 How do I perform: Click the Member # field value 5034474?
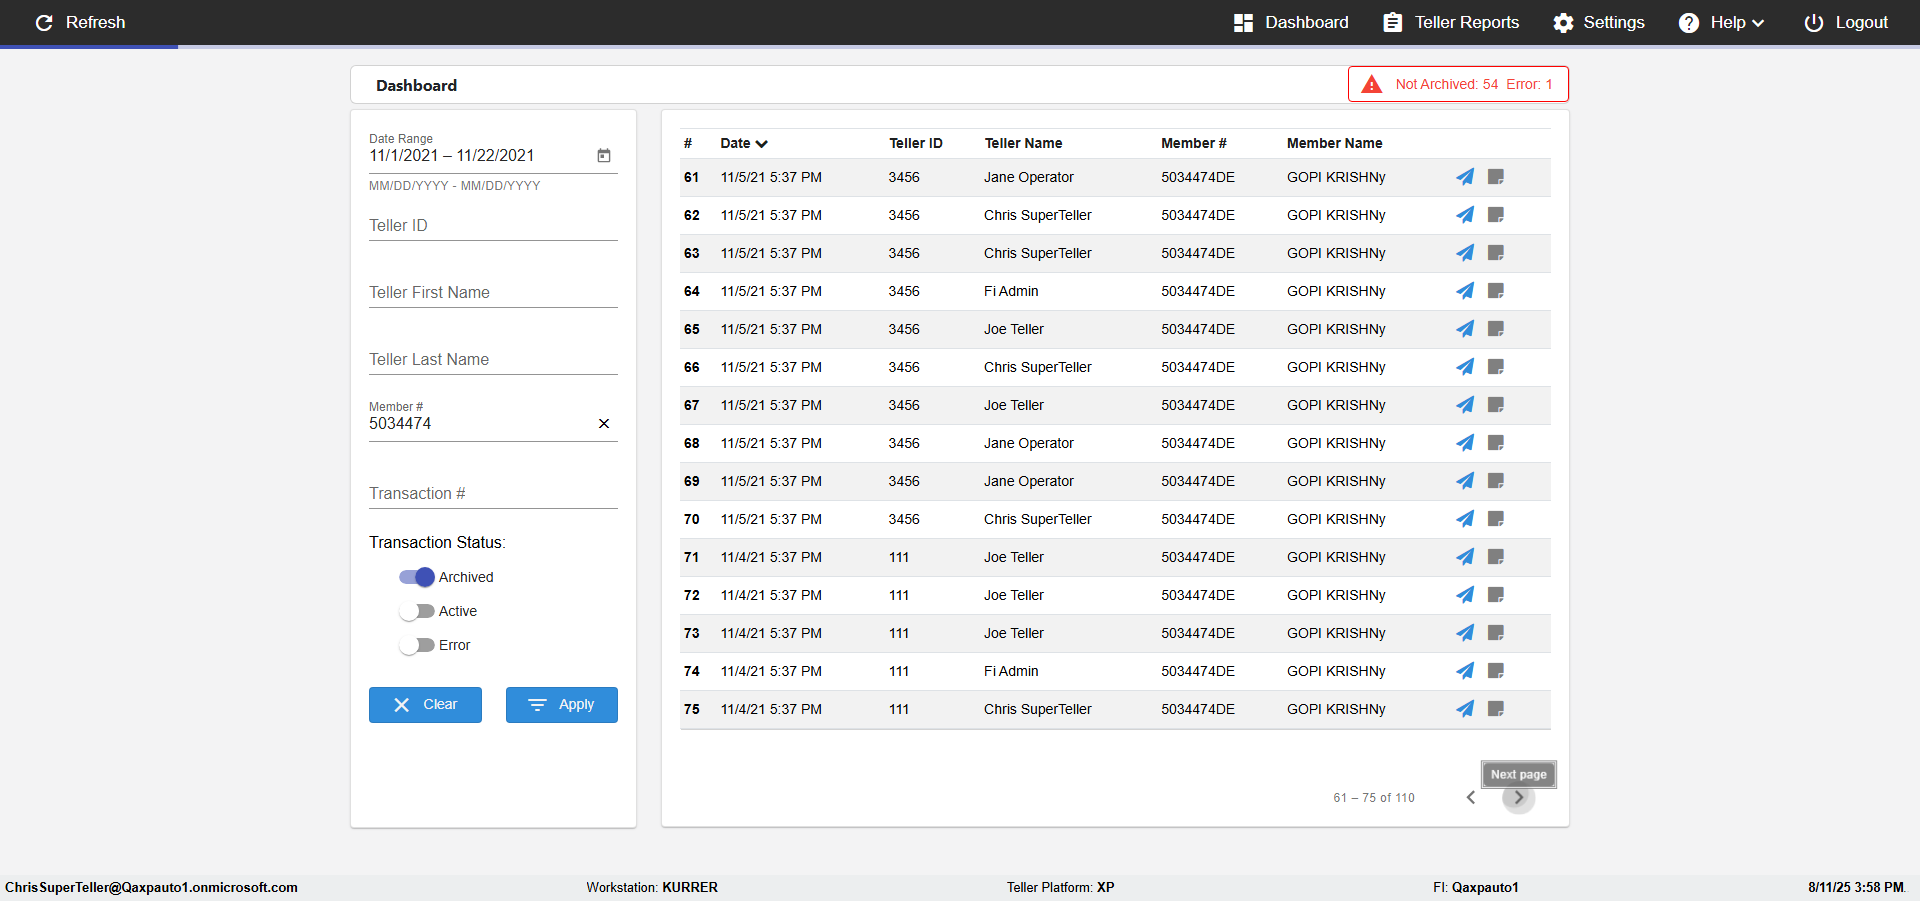[x=400, y=423]
